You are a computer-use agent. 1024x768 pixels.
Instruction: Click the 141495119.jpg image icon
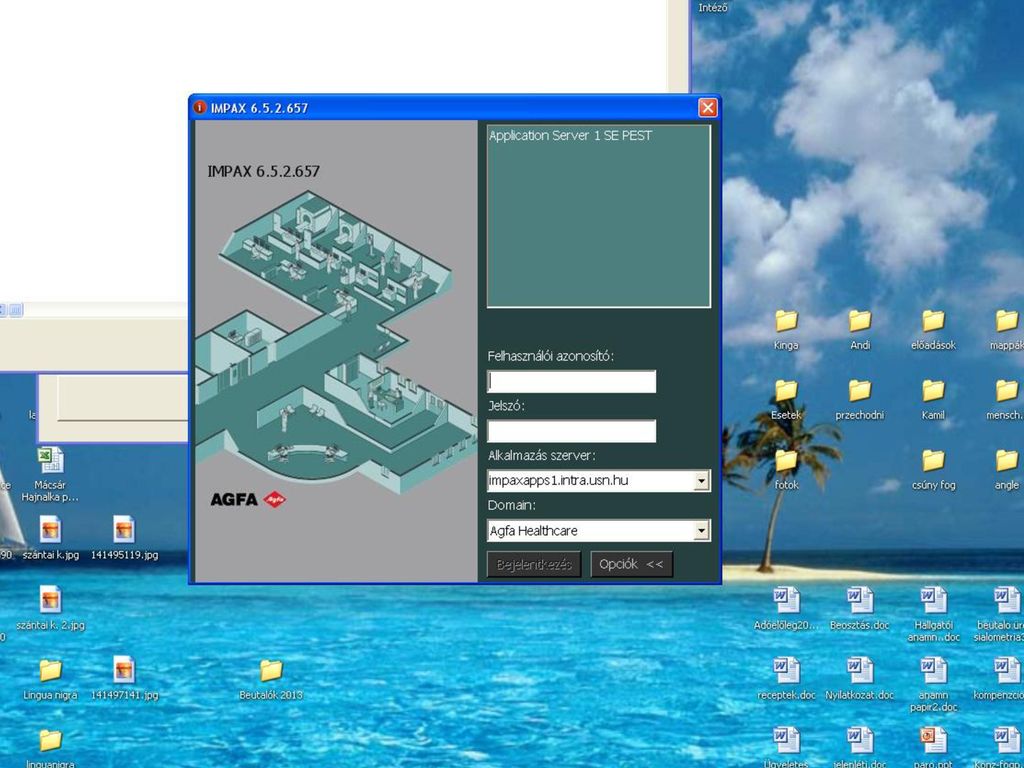tap(124, 530)
